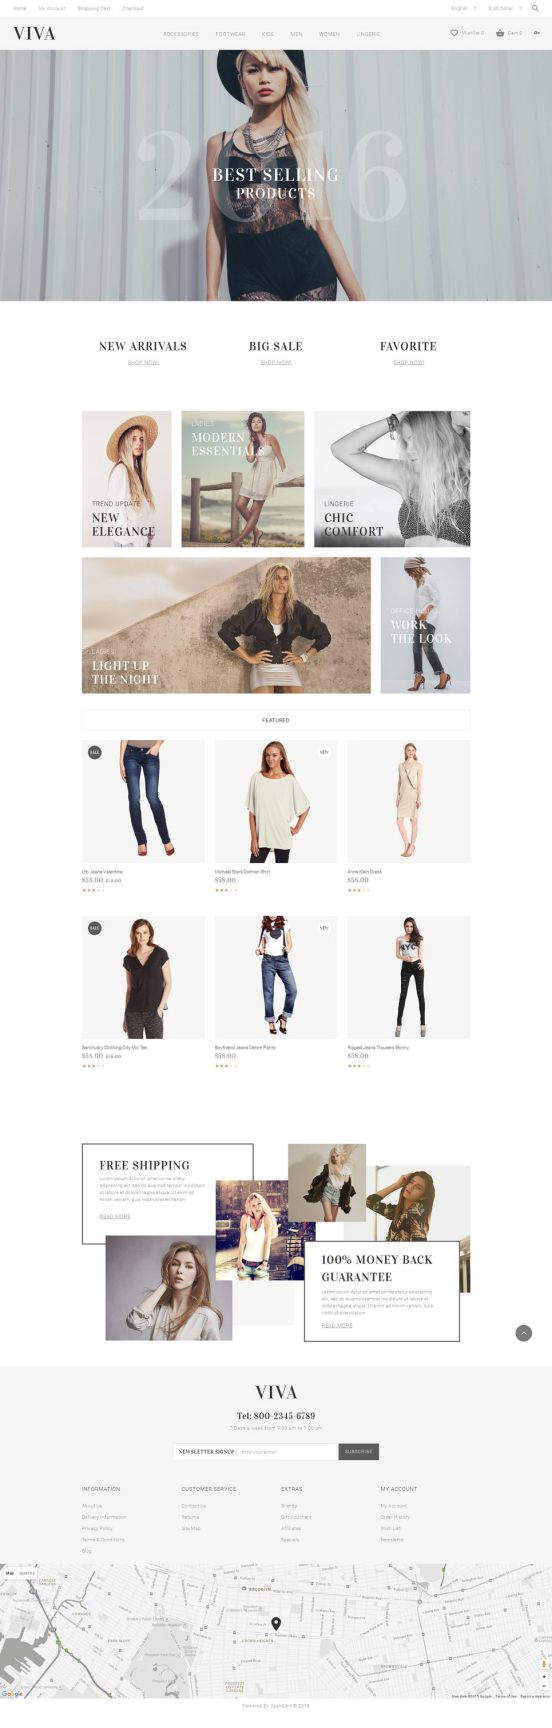Switch map to Satellite view
Viewport: 552px width, 1728px height.
[x=27, y=1573]
